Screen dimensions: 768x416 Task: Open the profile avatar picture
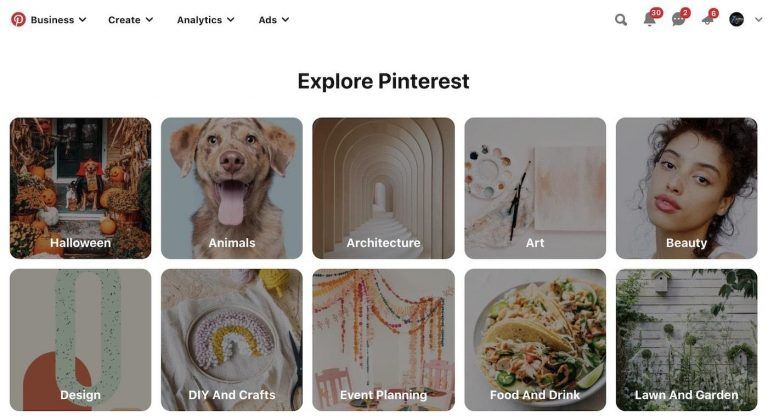point(736,20)
